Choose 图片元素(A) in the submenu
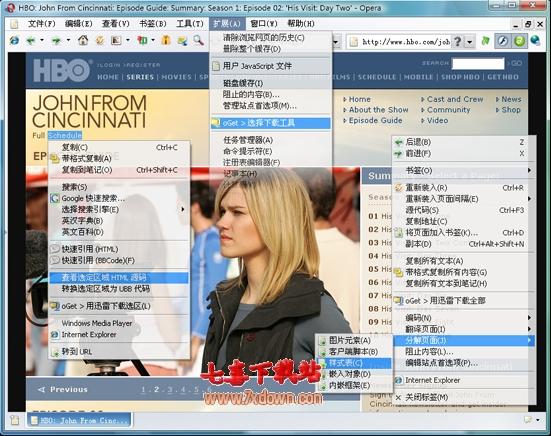 click(x=354, y=340)
